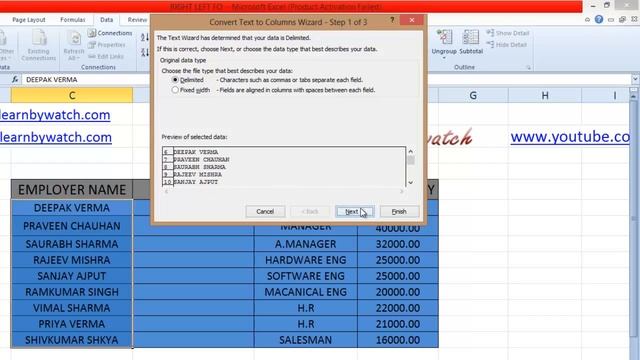Click preview scrollbar up arrow in wizard
The image size is (640, 360).
(x=411, y=151)
